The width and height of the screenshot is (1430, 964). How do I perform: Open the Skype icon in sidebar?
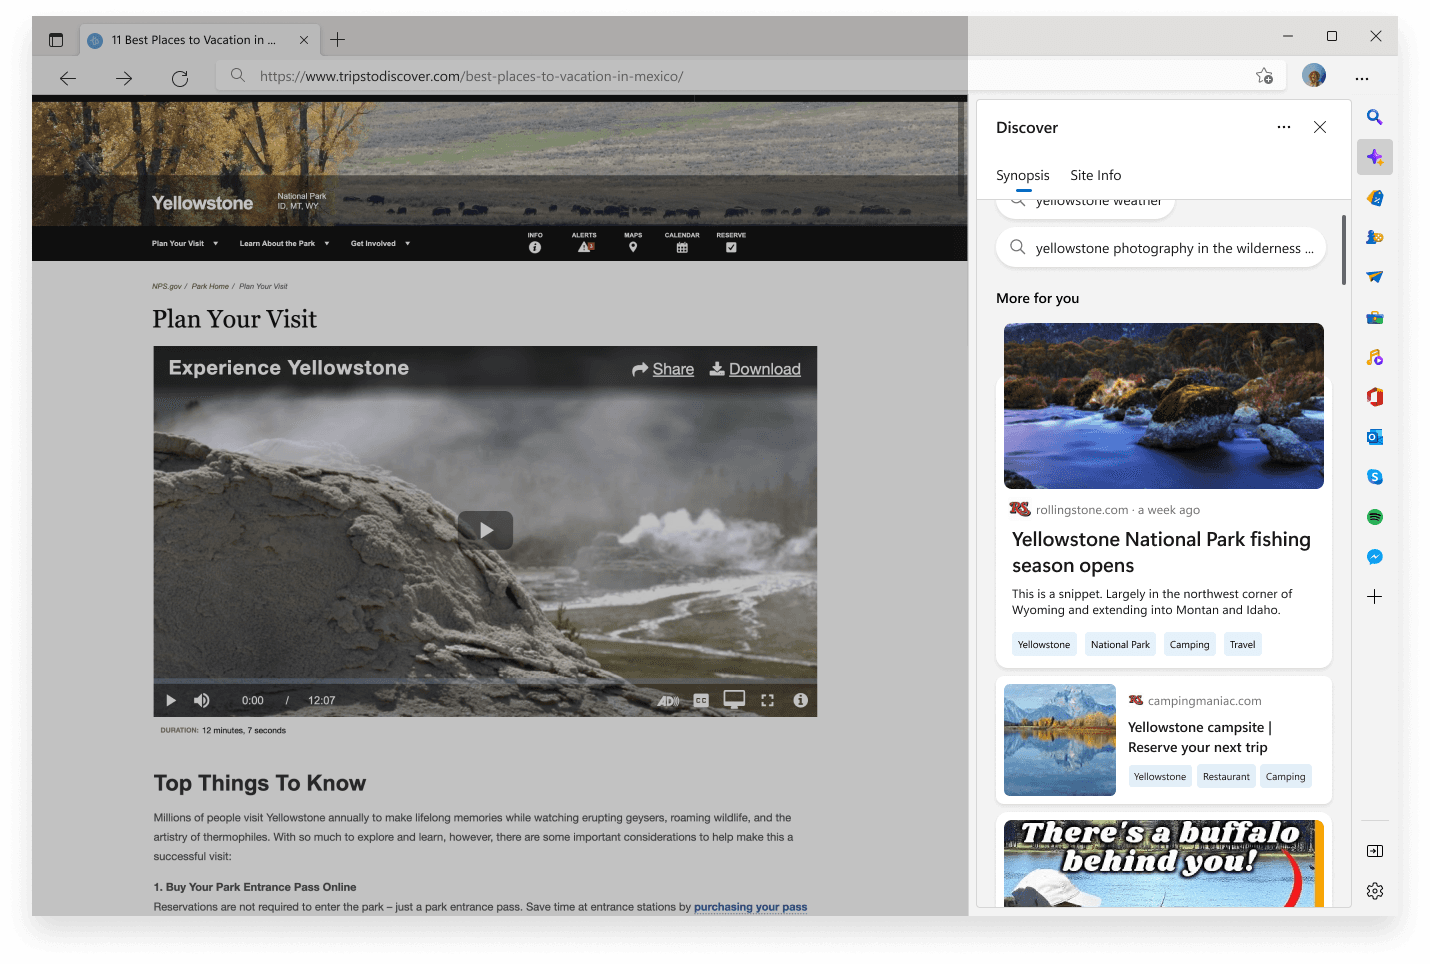(x=1375, y=477)
